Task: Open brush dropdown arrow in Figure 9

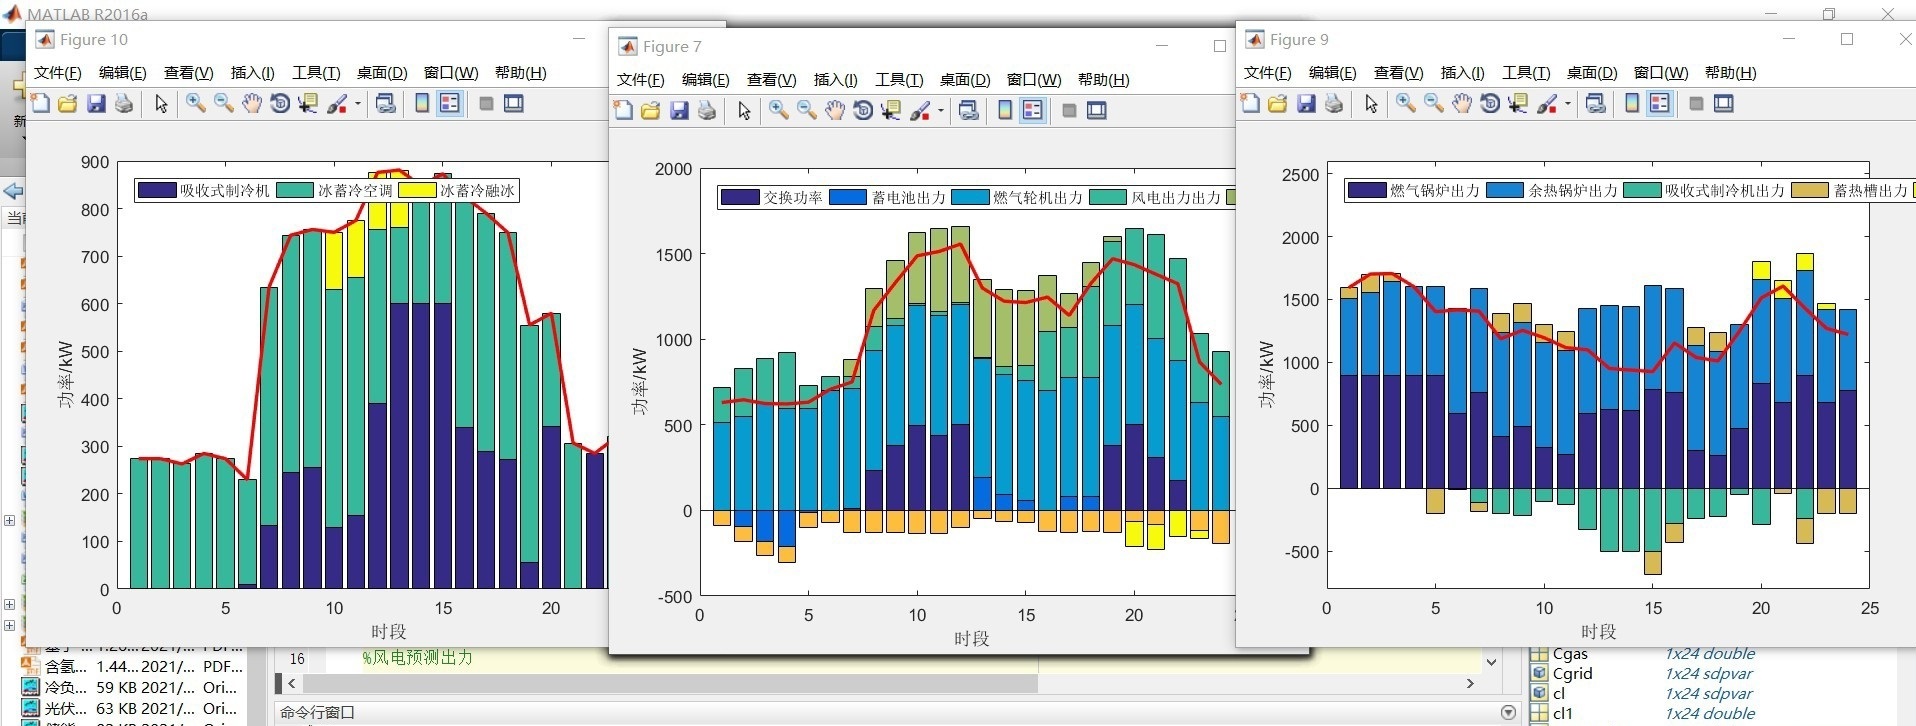Action: pyautogui.click(x=1567, y=103)
